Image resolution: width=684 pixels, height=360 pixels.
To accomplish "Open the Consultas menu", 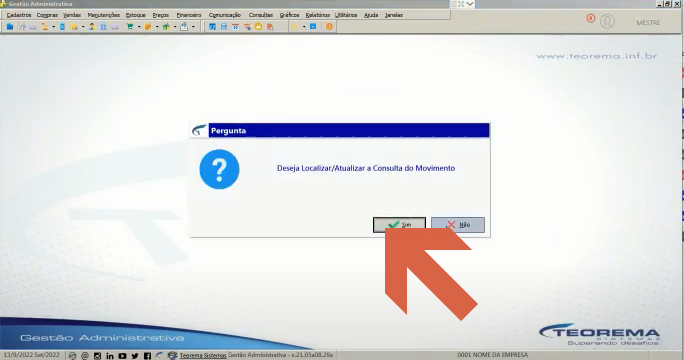I will click(x=260, y=15).
